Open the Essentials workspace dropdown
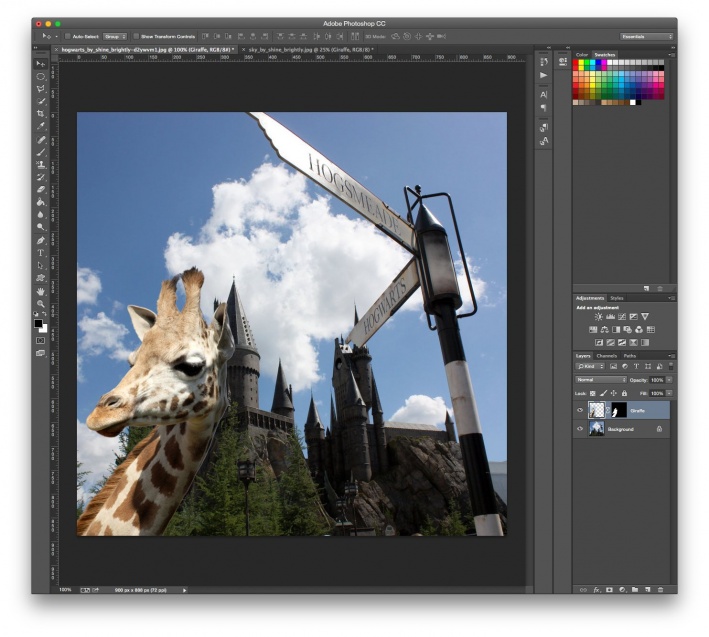Image resolution: width=709 pixels, height=637 pixels. (x=646, y=36)
